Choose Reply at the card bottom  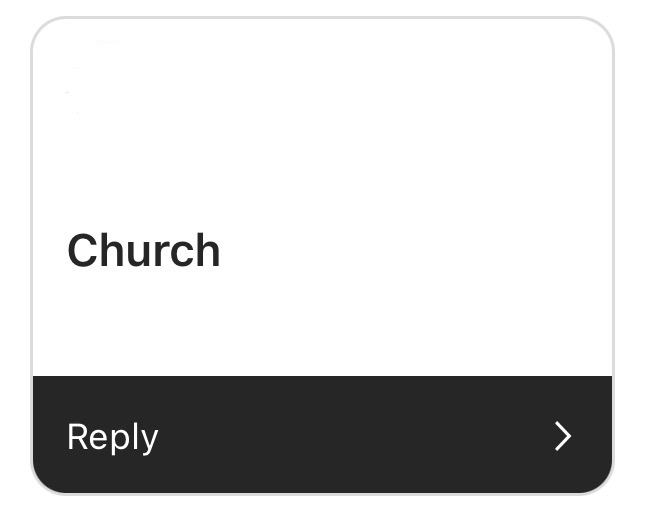tap(112, 437)
